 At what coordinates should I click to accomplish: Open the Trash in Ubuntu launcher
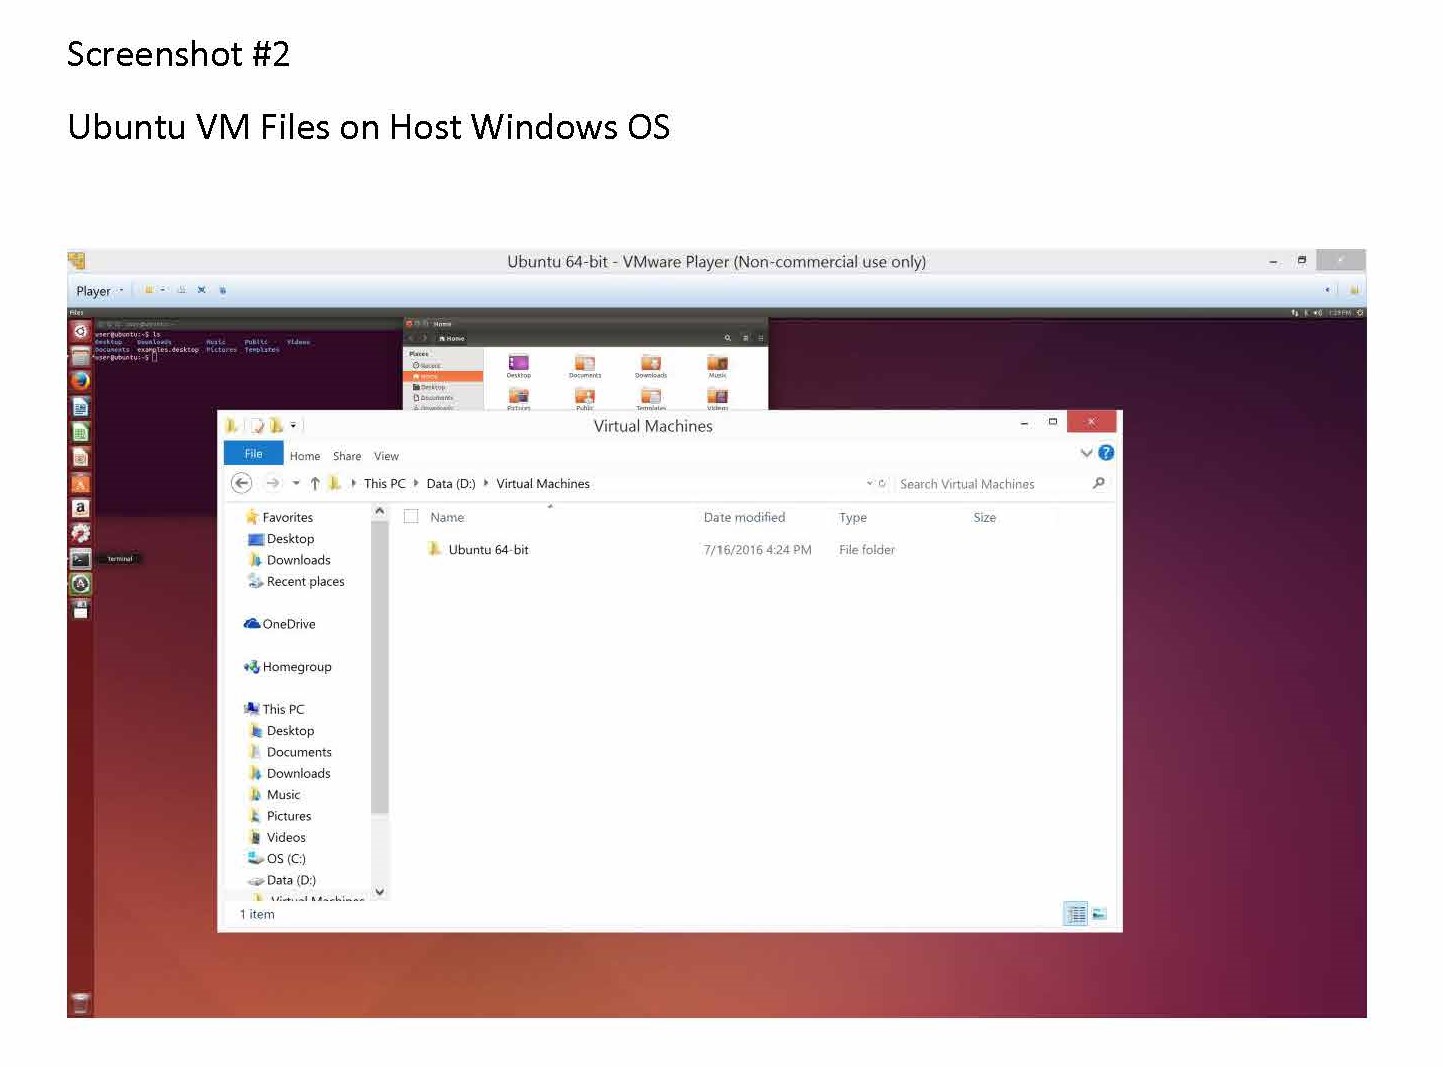point(81,1003)
